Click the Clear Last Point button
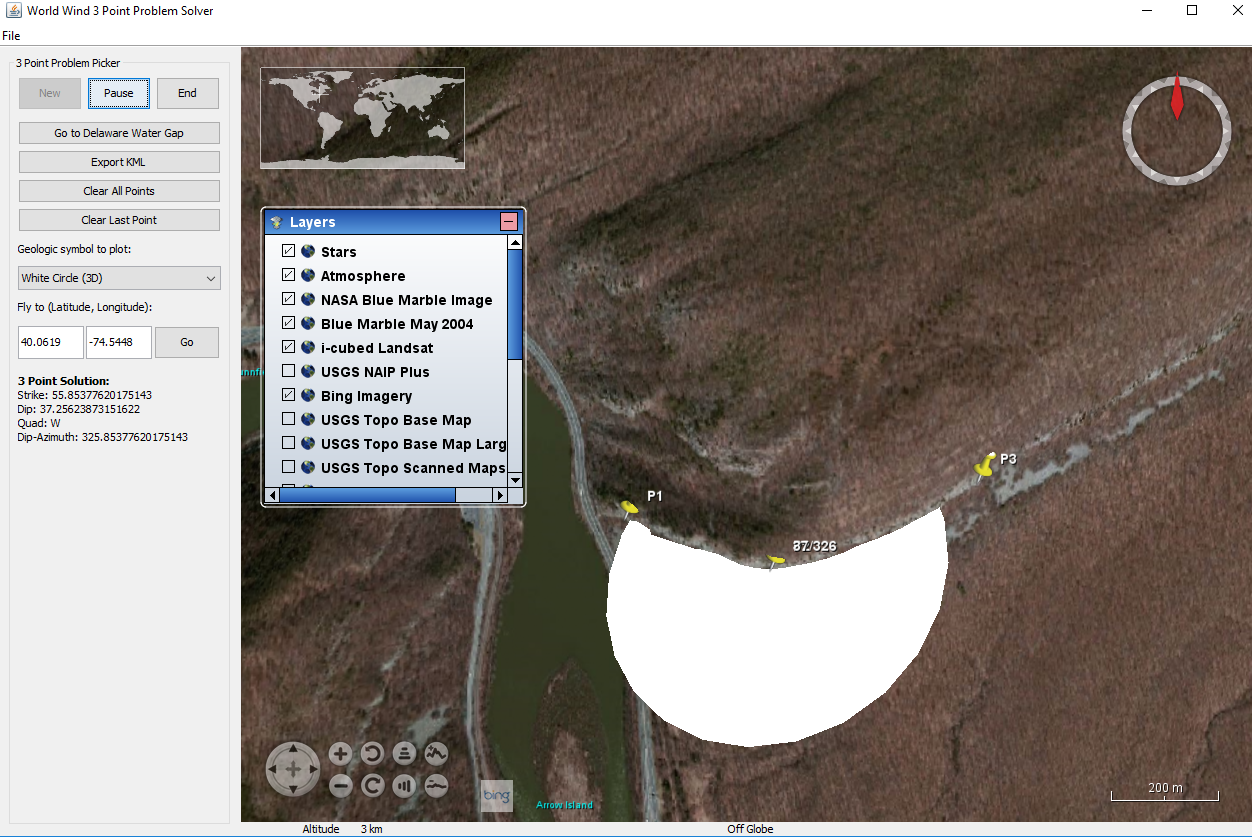The width and height of the screenshot is (1252, 837). [x=119, y=220]
